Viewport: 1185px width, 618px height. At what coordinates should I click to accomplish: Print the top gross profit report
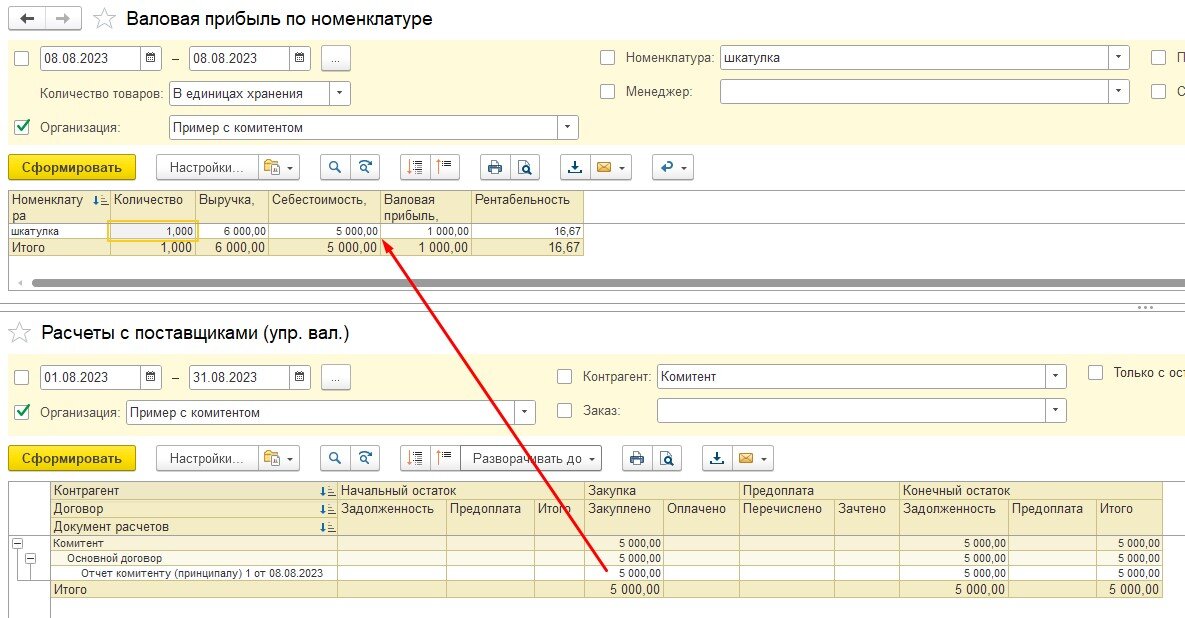coord(495,168)
